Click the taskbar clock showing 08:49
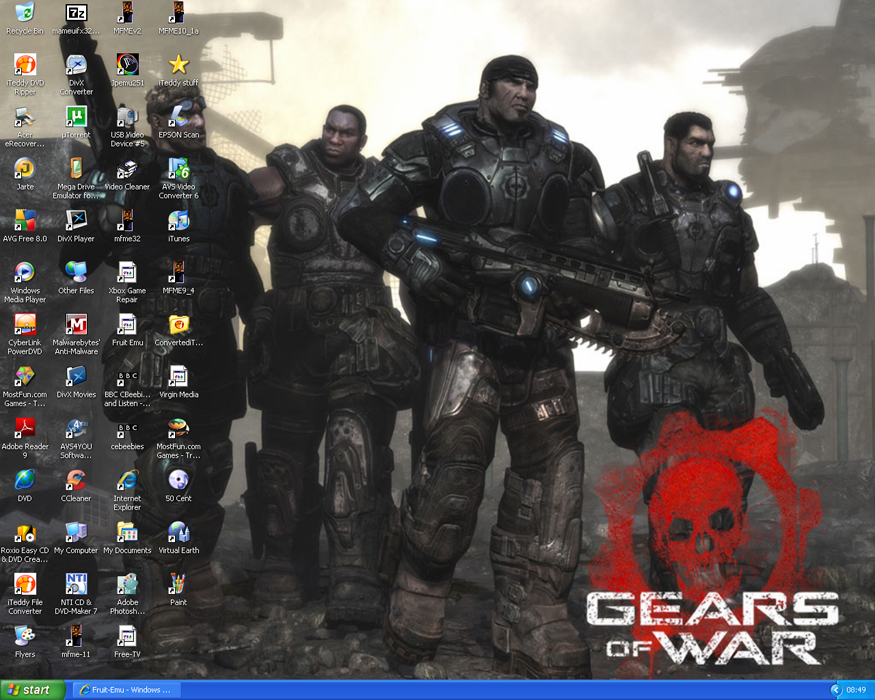Image resolution: width=875 pixels, height=700 pixels. coord(856,690)
